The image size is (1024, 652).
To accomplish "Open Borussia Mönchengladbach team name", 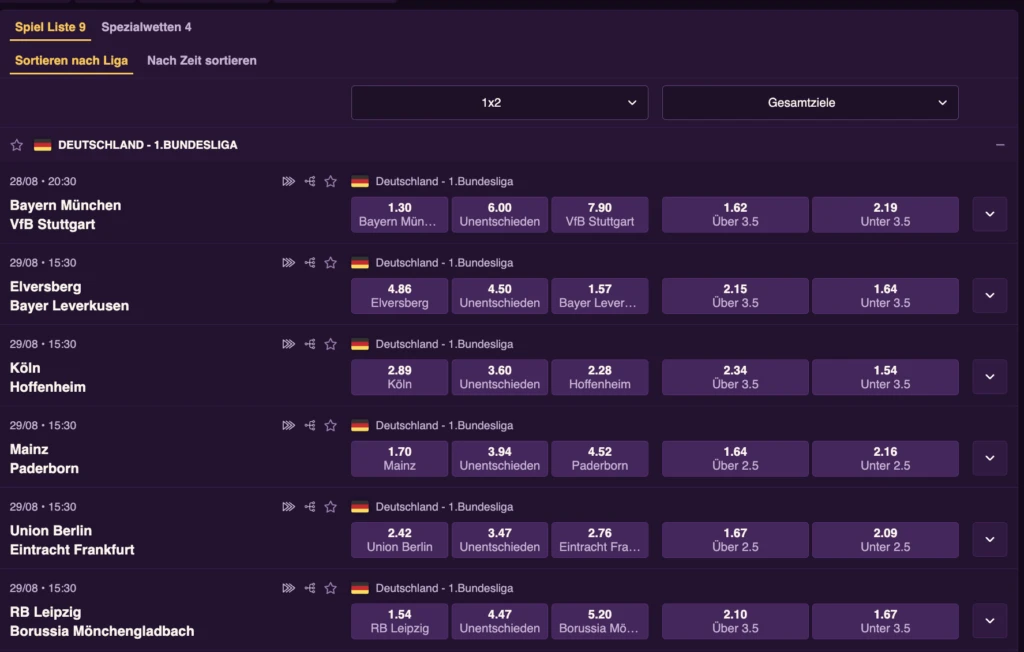I will (x=102, y=631).
